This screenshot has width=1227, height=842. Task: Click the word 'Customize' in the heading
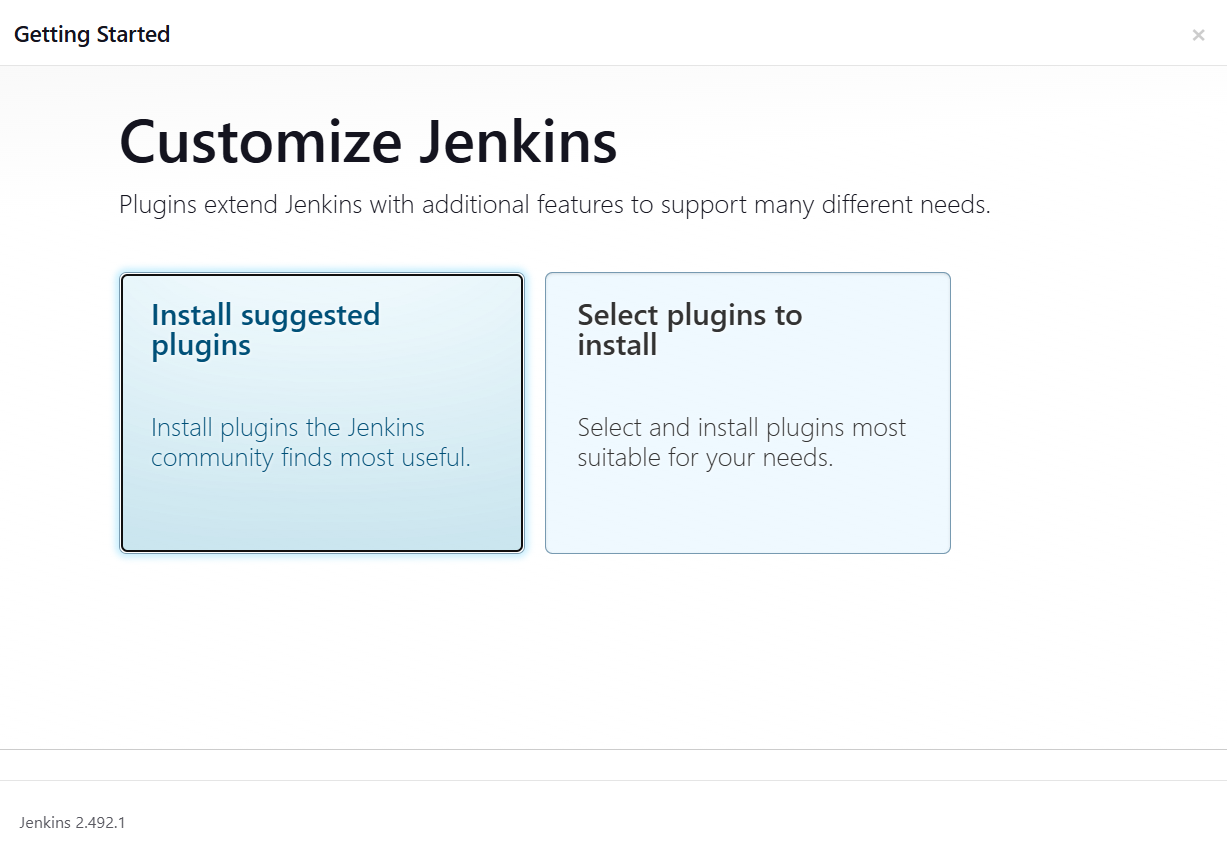(x=261, y=142)
